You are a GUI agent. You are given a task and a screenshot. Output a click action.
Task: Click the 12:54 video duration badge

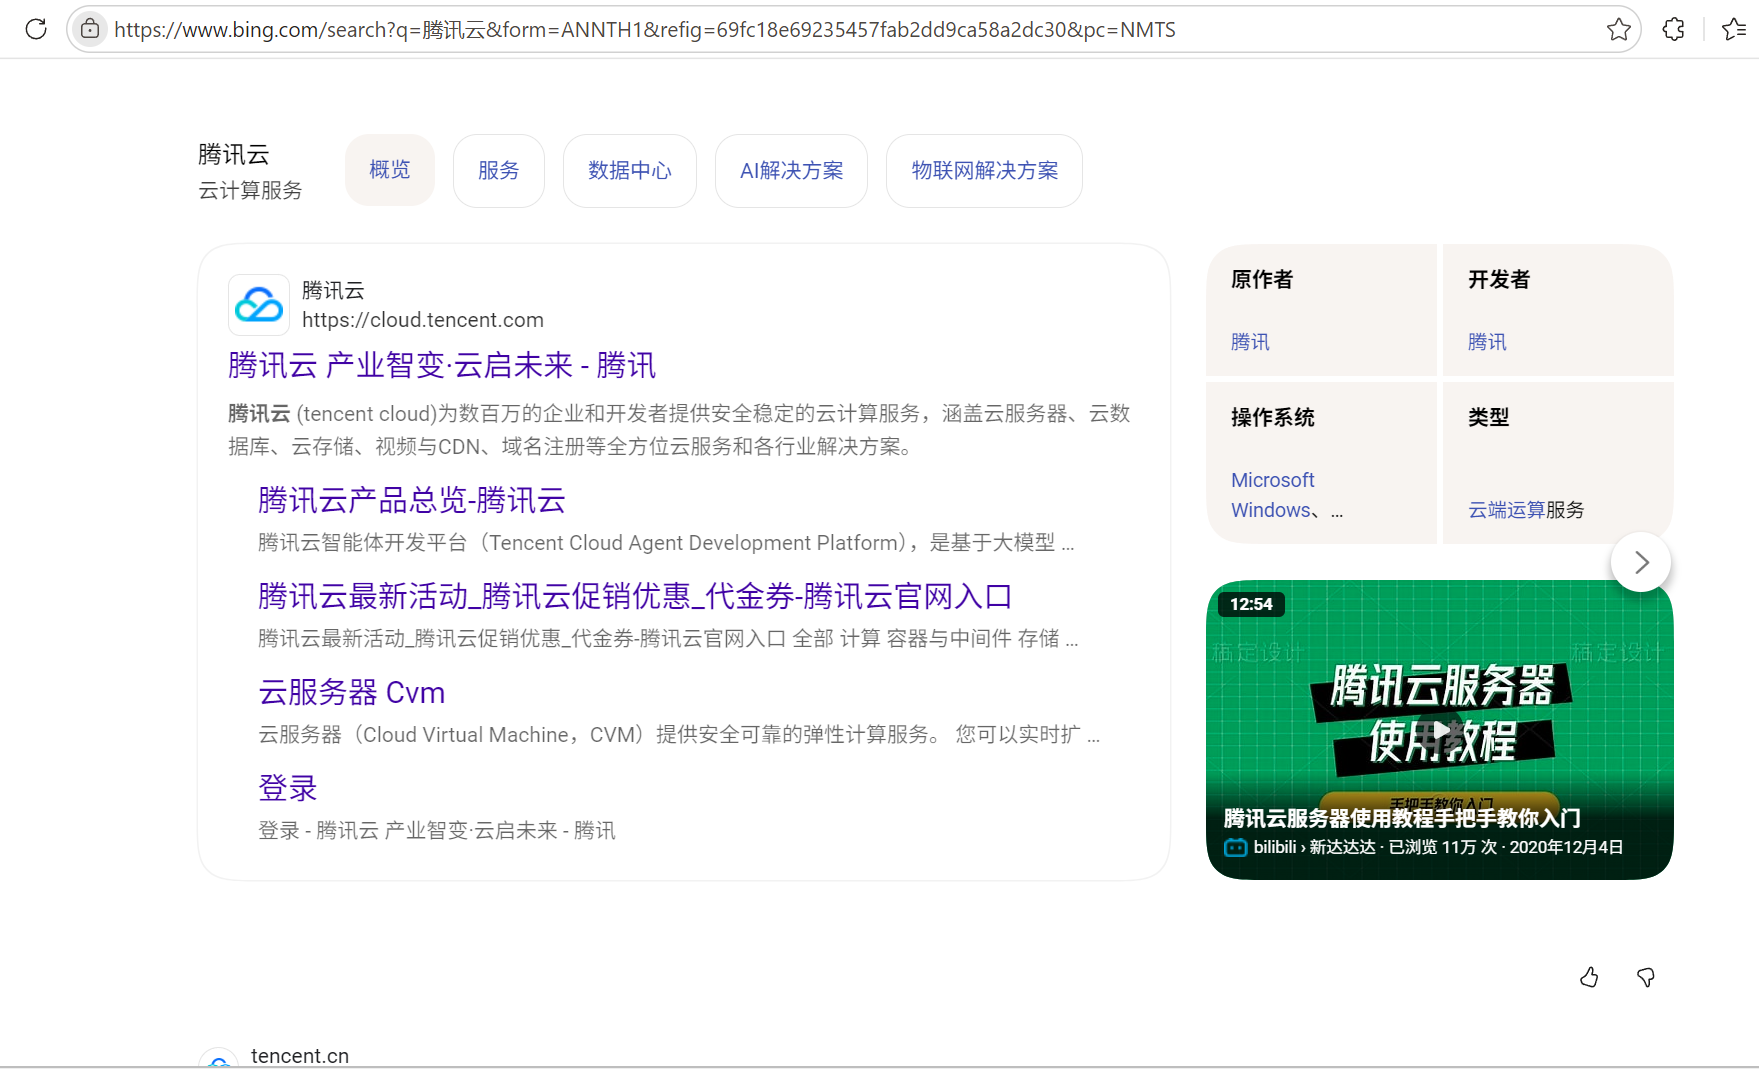(x=1251, y=604)
